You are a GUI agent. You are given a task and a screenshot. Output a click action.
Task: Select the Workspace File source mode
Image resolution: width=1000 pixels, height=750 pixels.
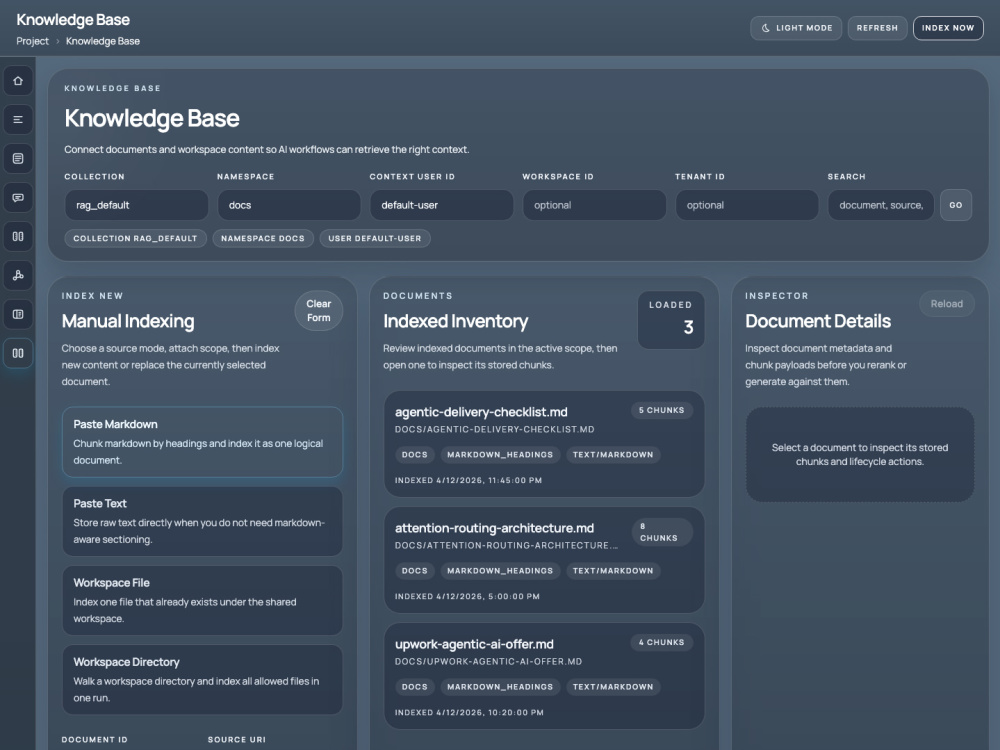point(202,600)
